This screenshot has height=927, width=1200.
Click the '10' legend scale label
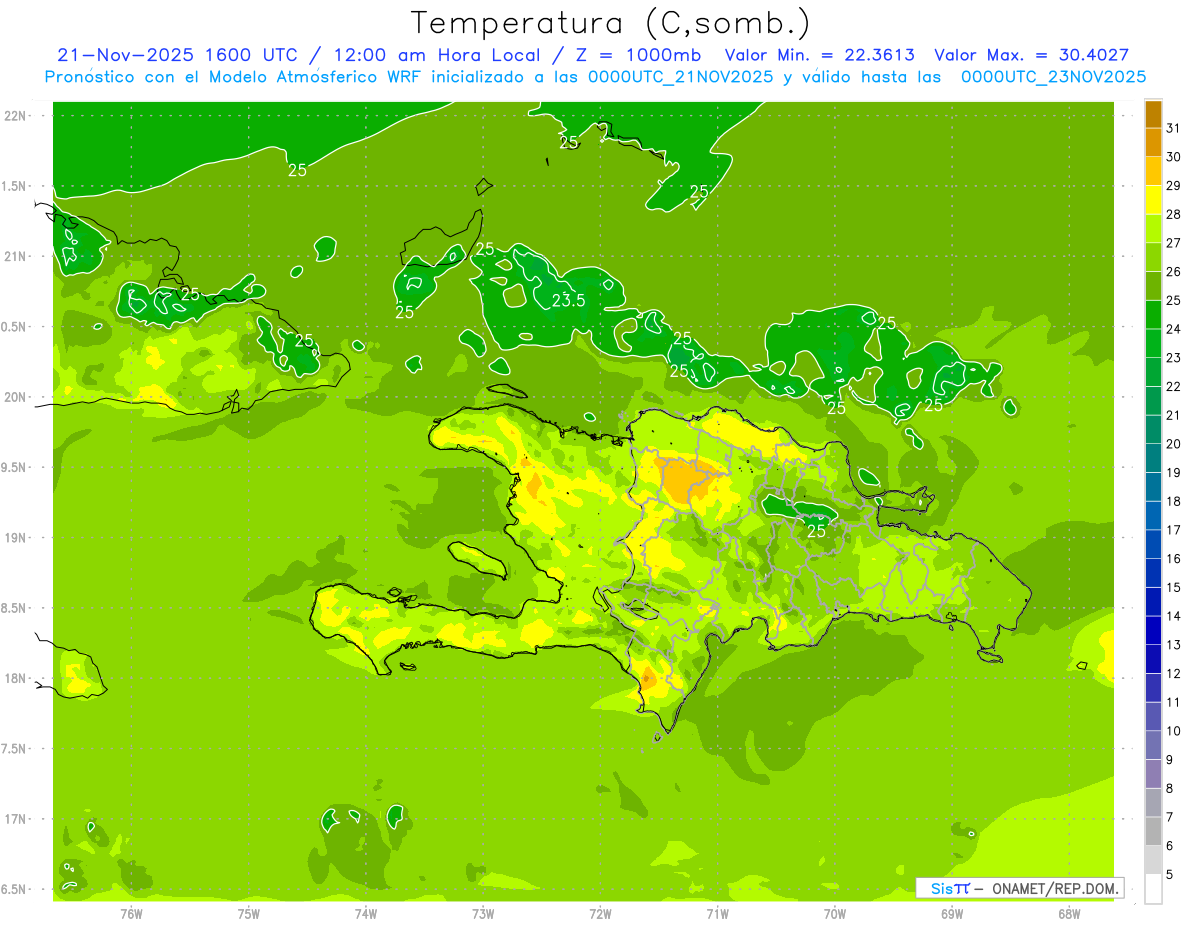tap(1174, 731)
